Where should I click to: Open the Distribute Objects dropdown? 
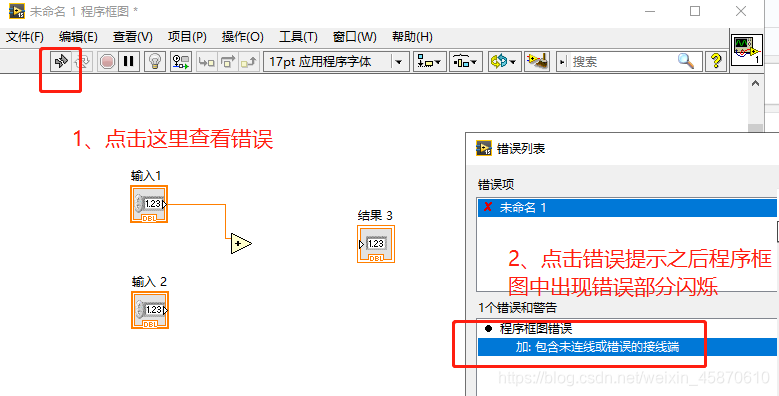pyautogui.click(x=466, y=62)
